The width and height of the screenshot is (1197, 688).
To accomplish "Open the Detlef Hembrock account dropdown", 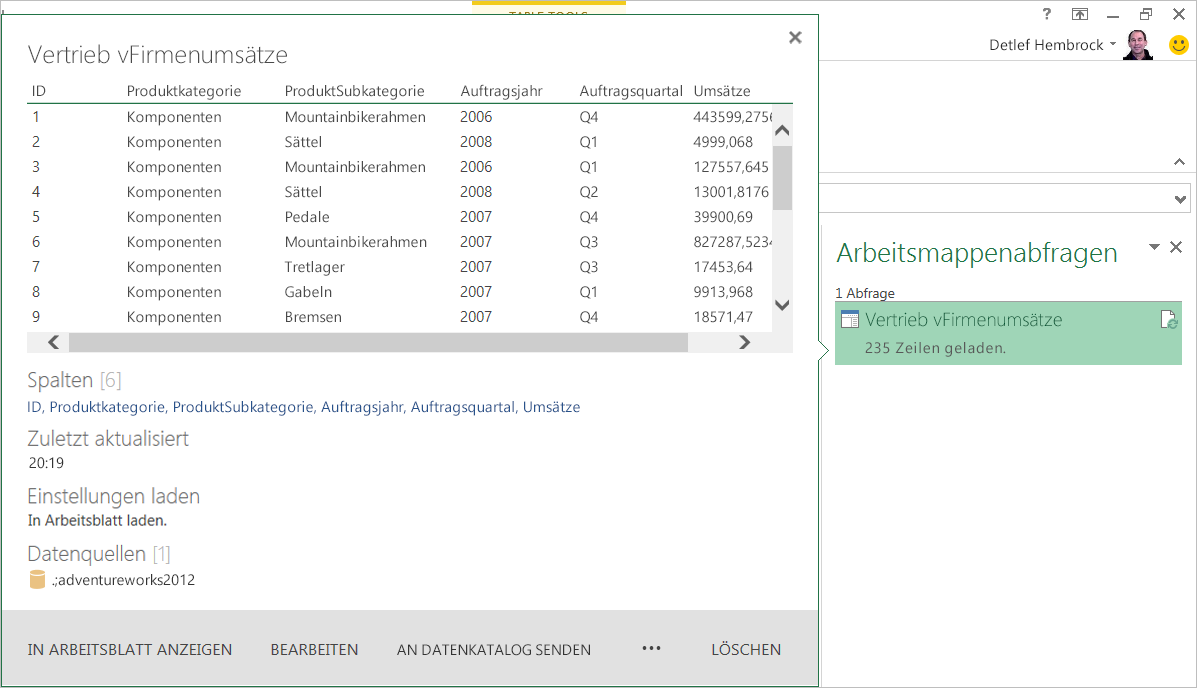I will 1113,45.
